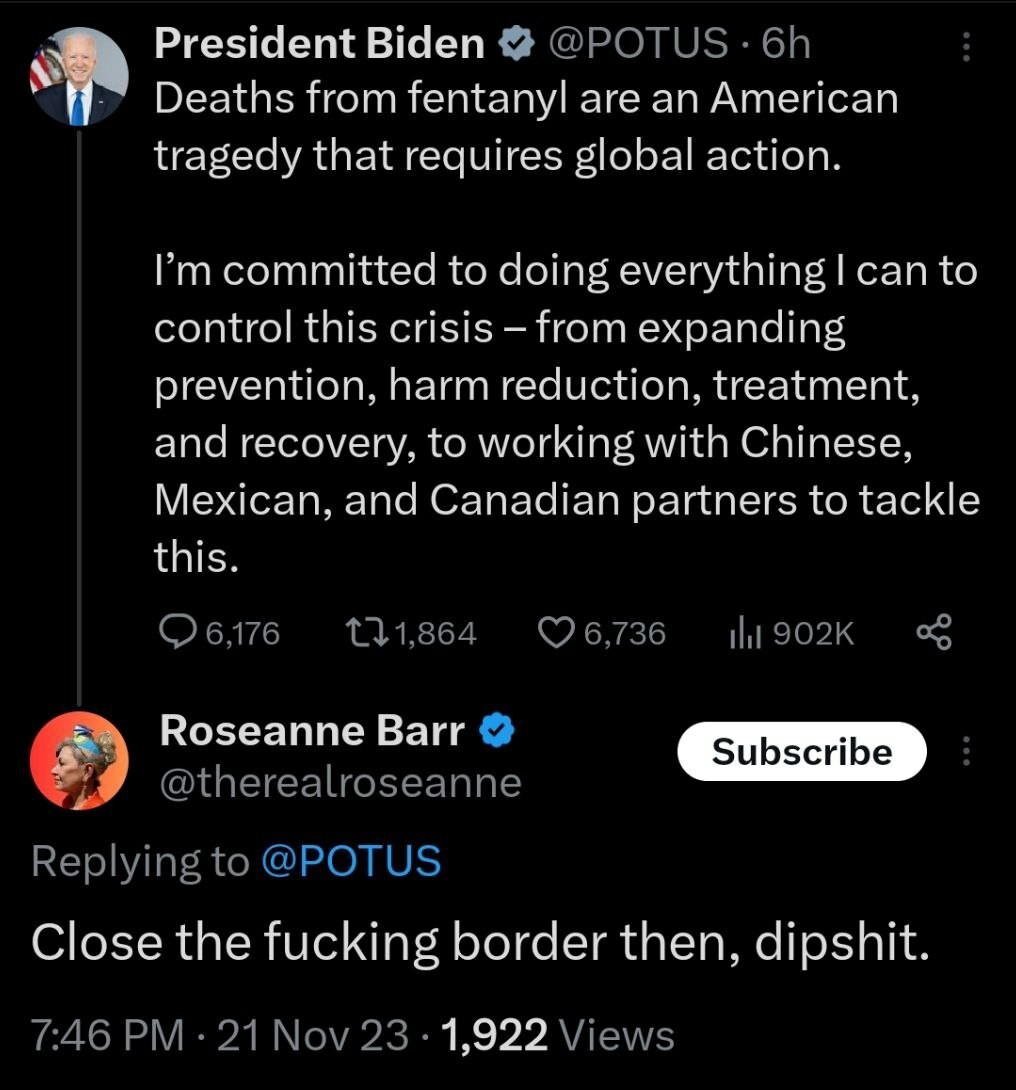Viewport: 1016px width, 1090px height.
Task: Click the share icon on Biden's tweet
Action: pyautogui.click(x=934, y=632)
